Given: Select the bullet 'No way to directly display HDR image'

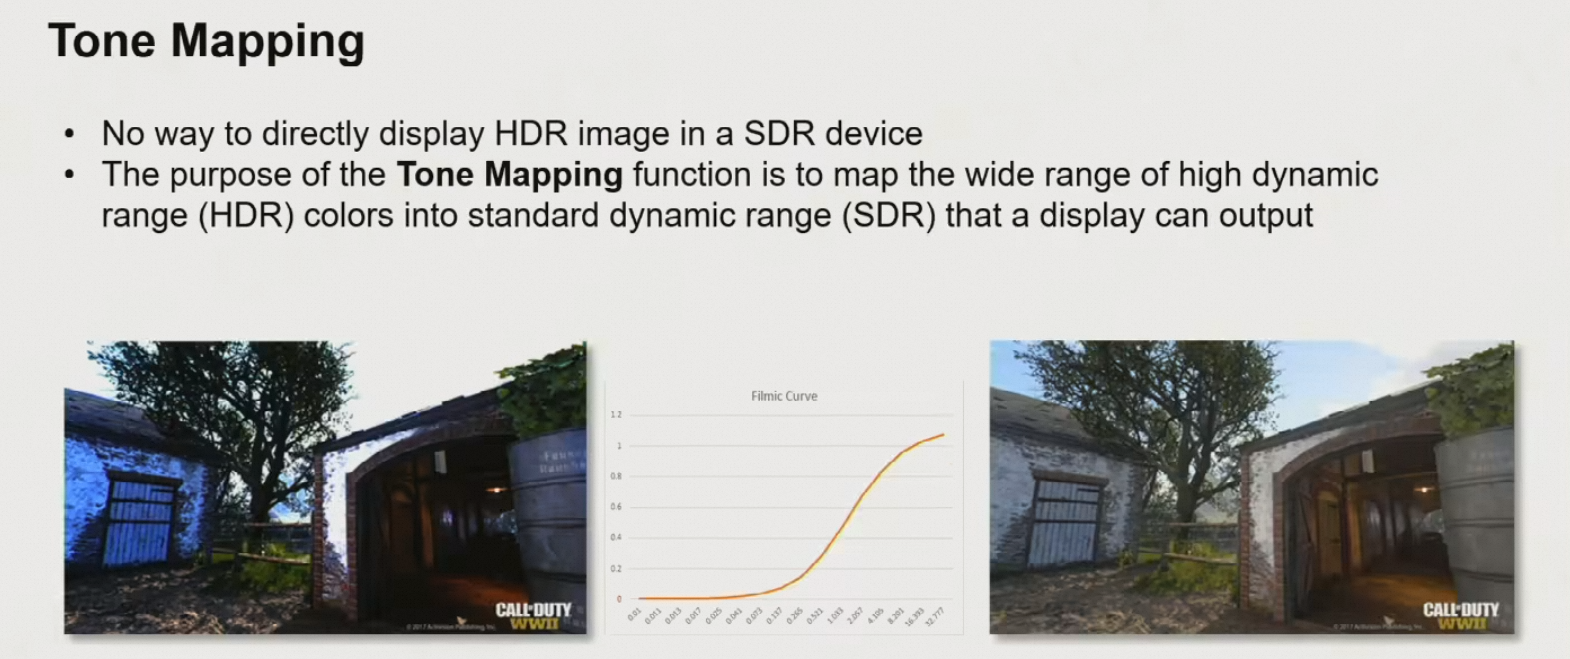Looking at the screenshot, I should point(512,133).
